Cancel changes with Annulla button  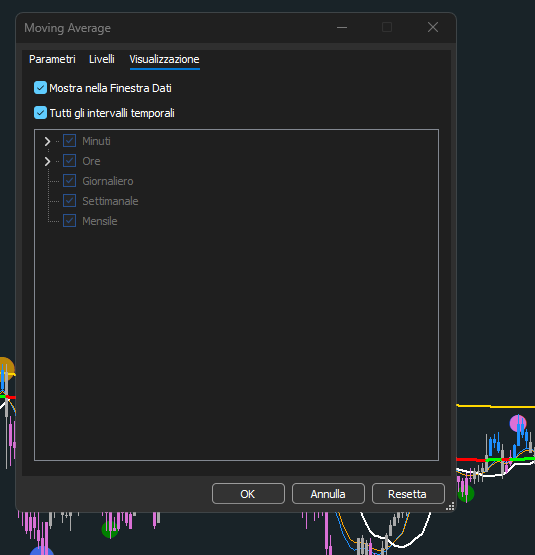coord(328,494)
